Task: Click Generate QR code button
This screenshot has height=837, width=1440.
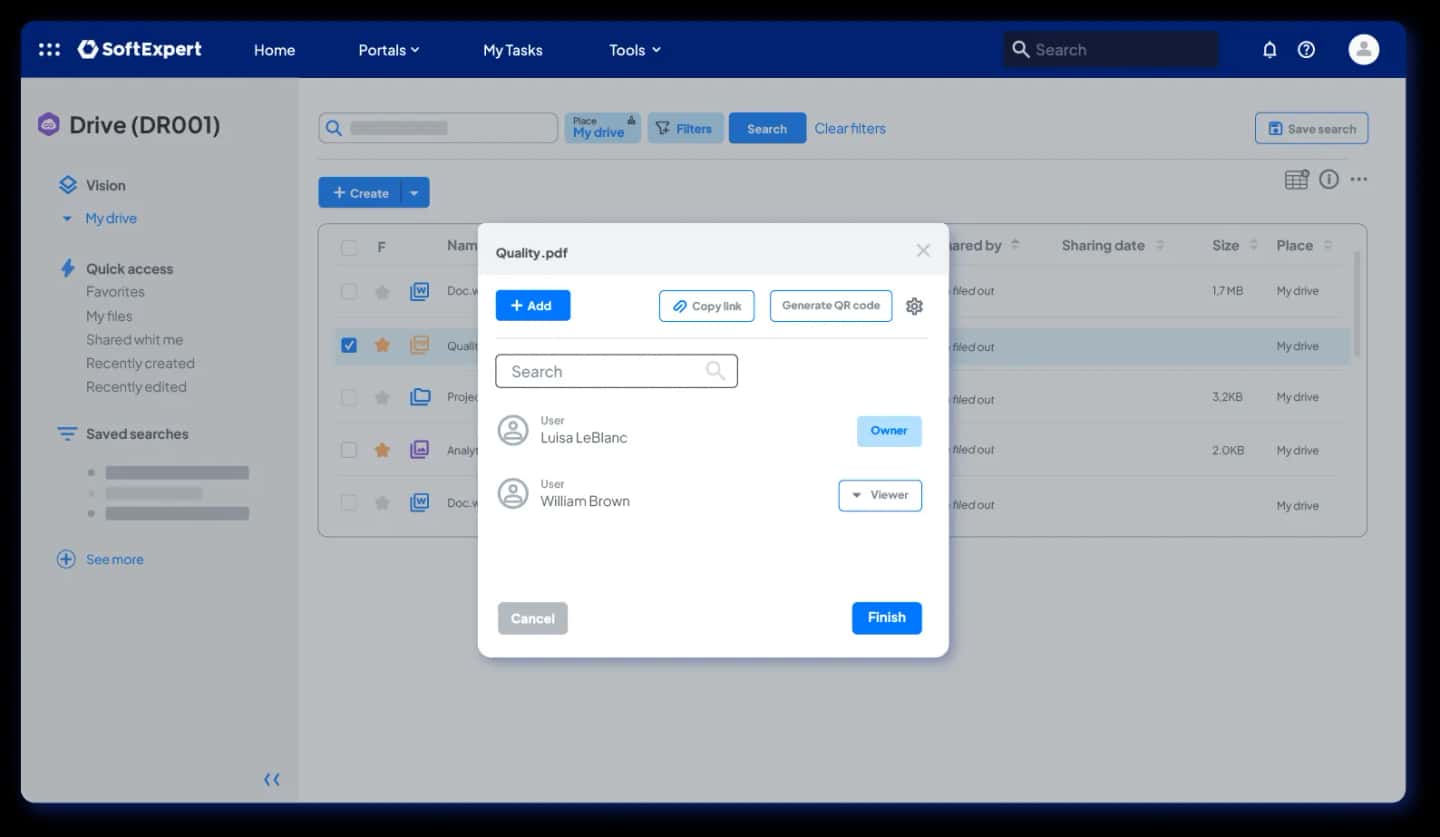Action: point(831,306)
